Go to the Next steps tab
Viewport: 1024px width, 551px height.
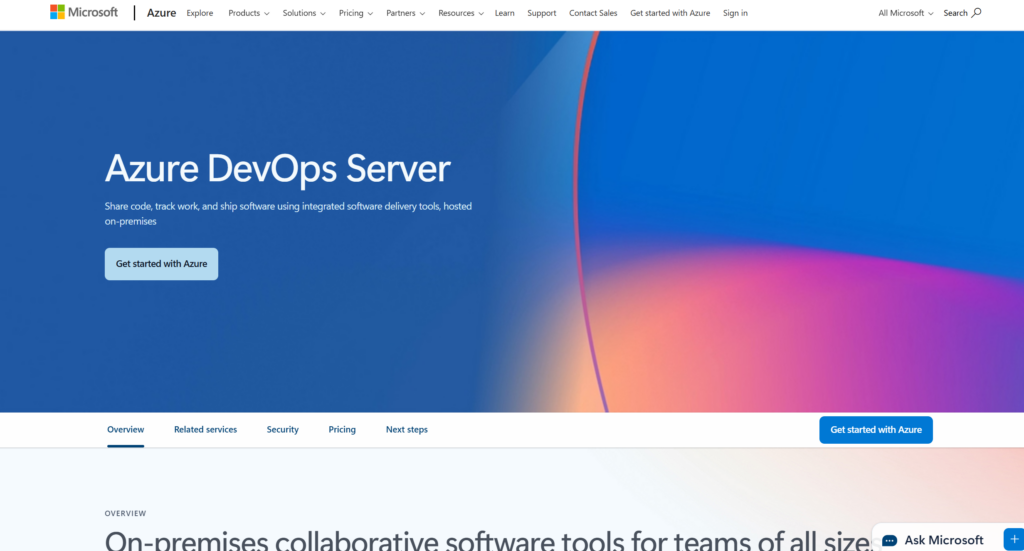(x=407, y=430)
